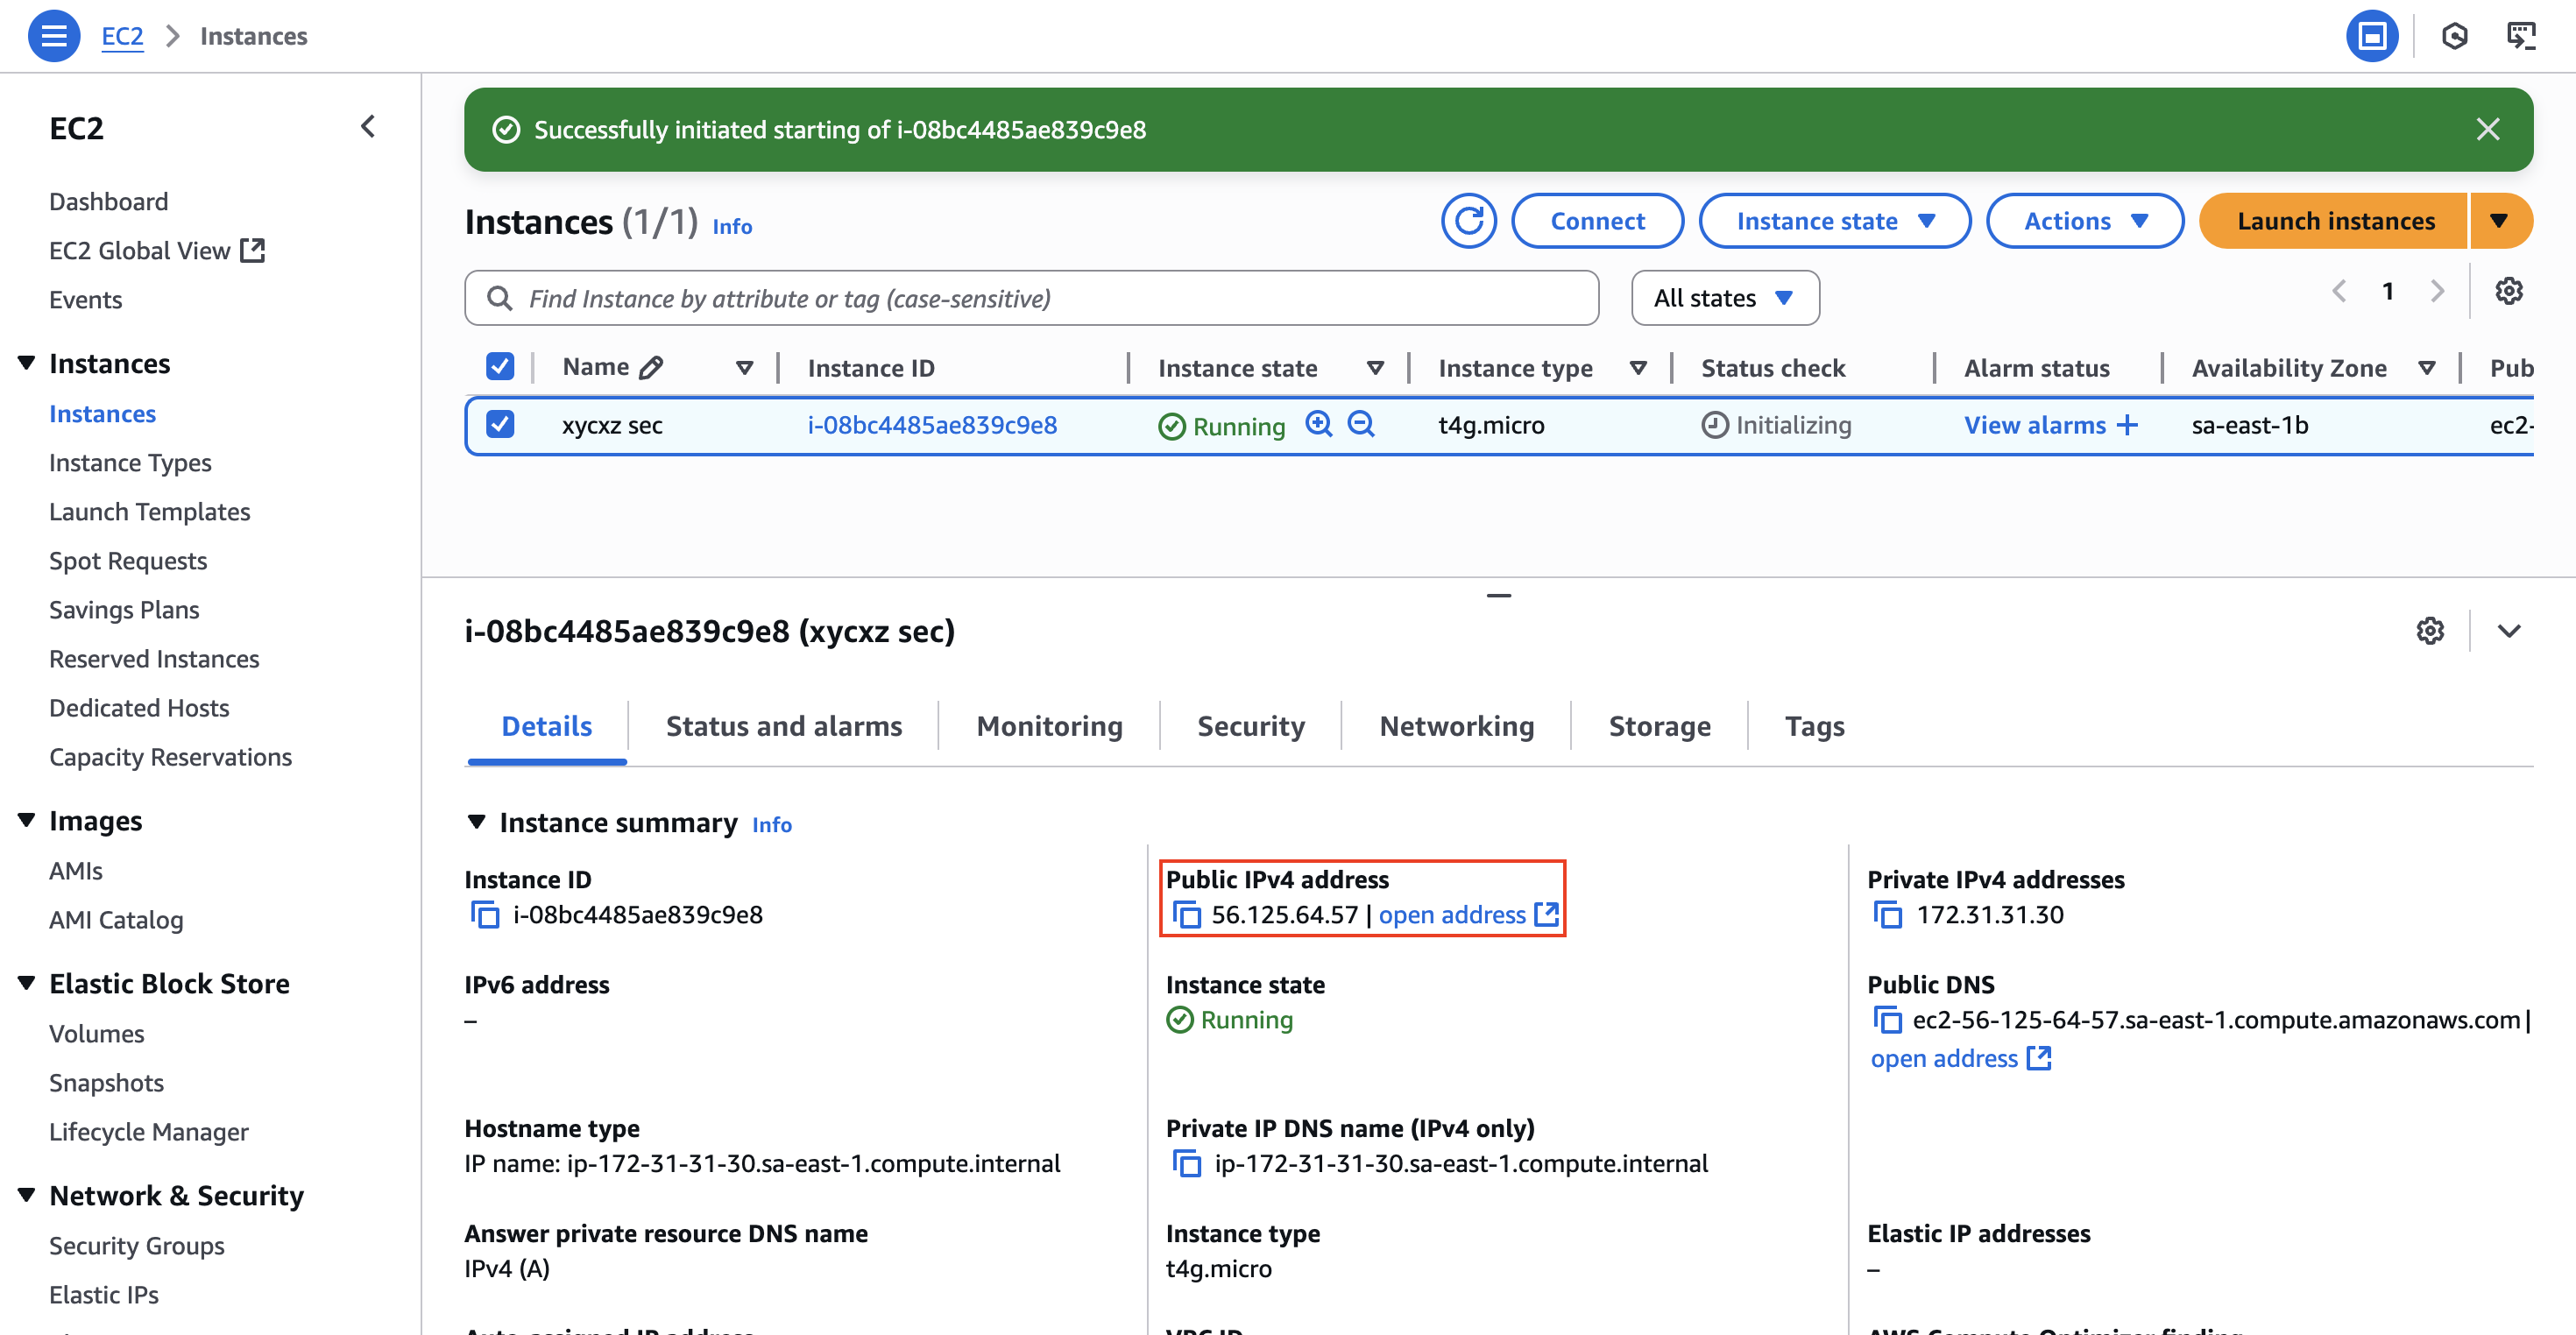
Task: Click the Connect button
Action: coord(1596,221)
